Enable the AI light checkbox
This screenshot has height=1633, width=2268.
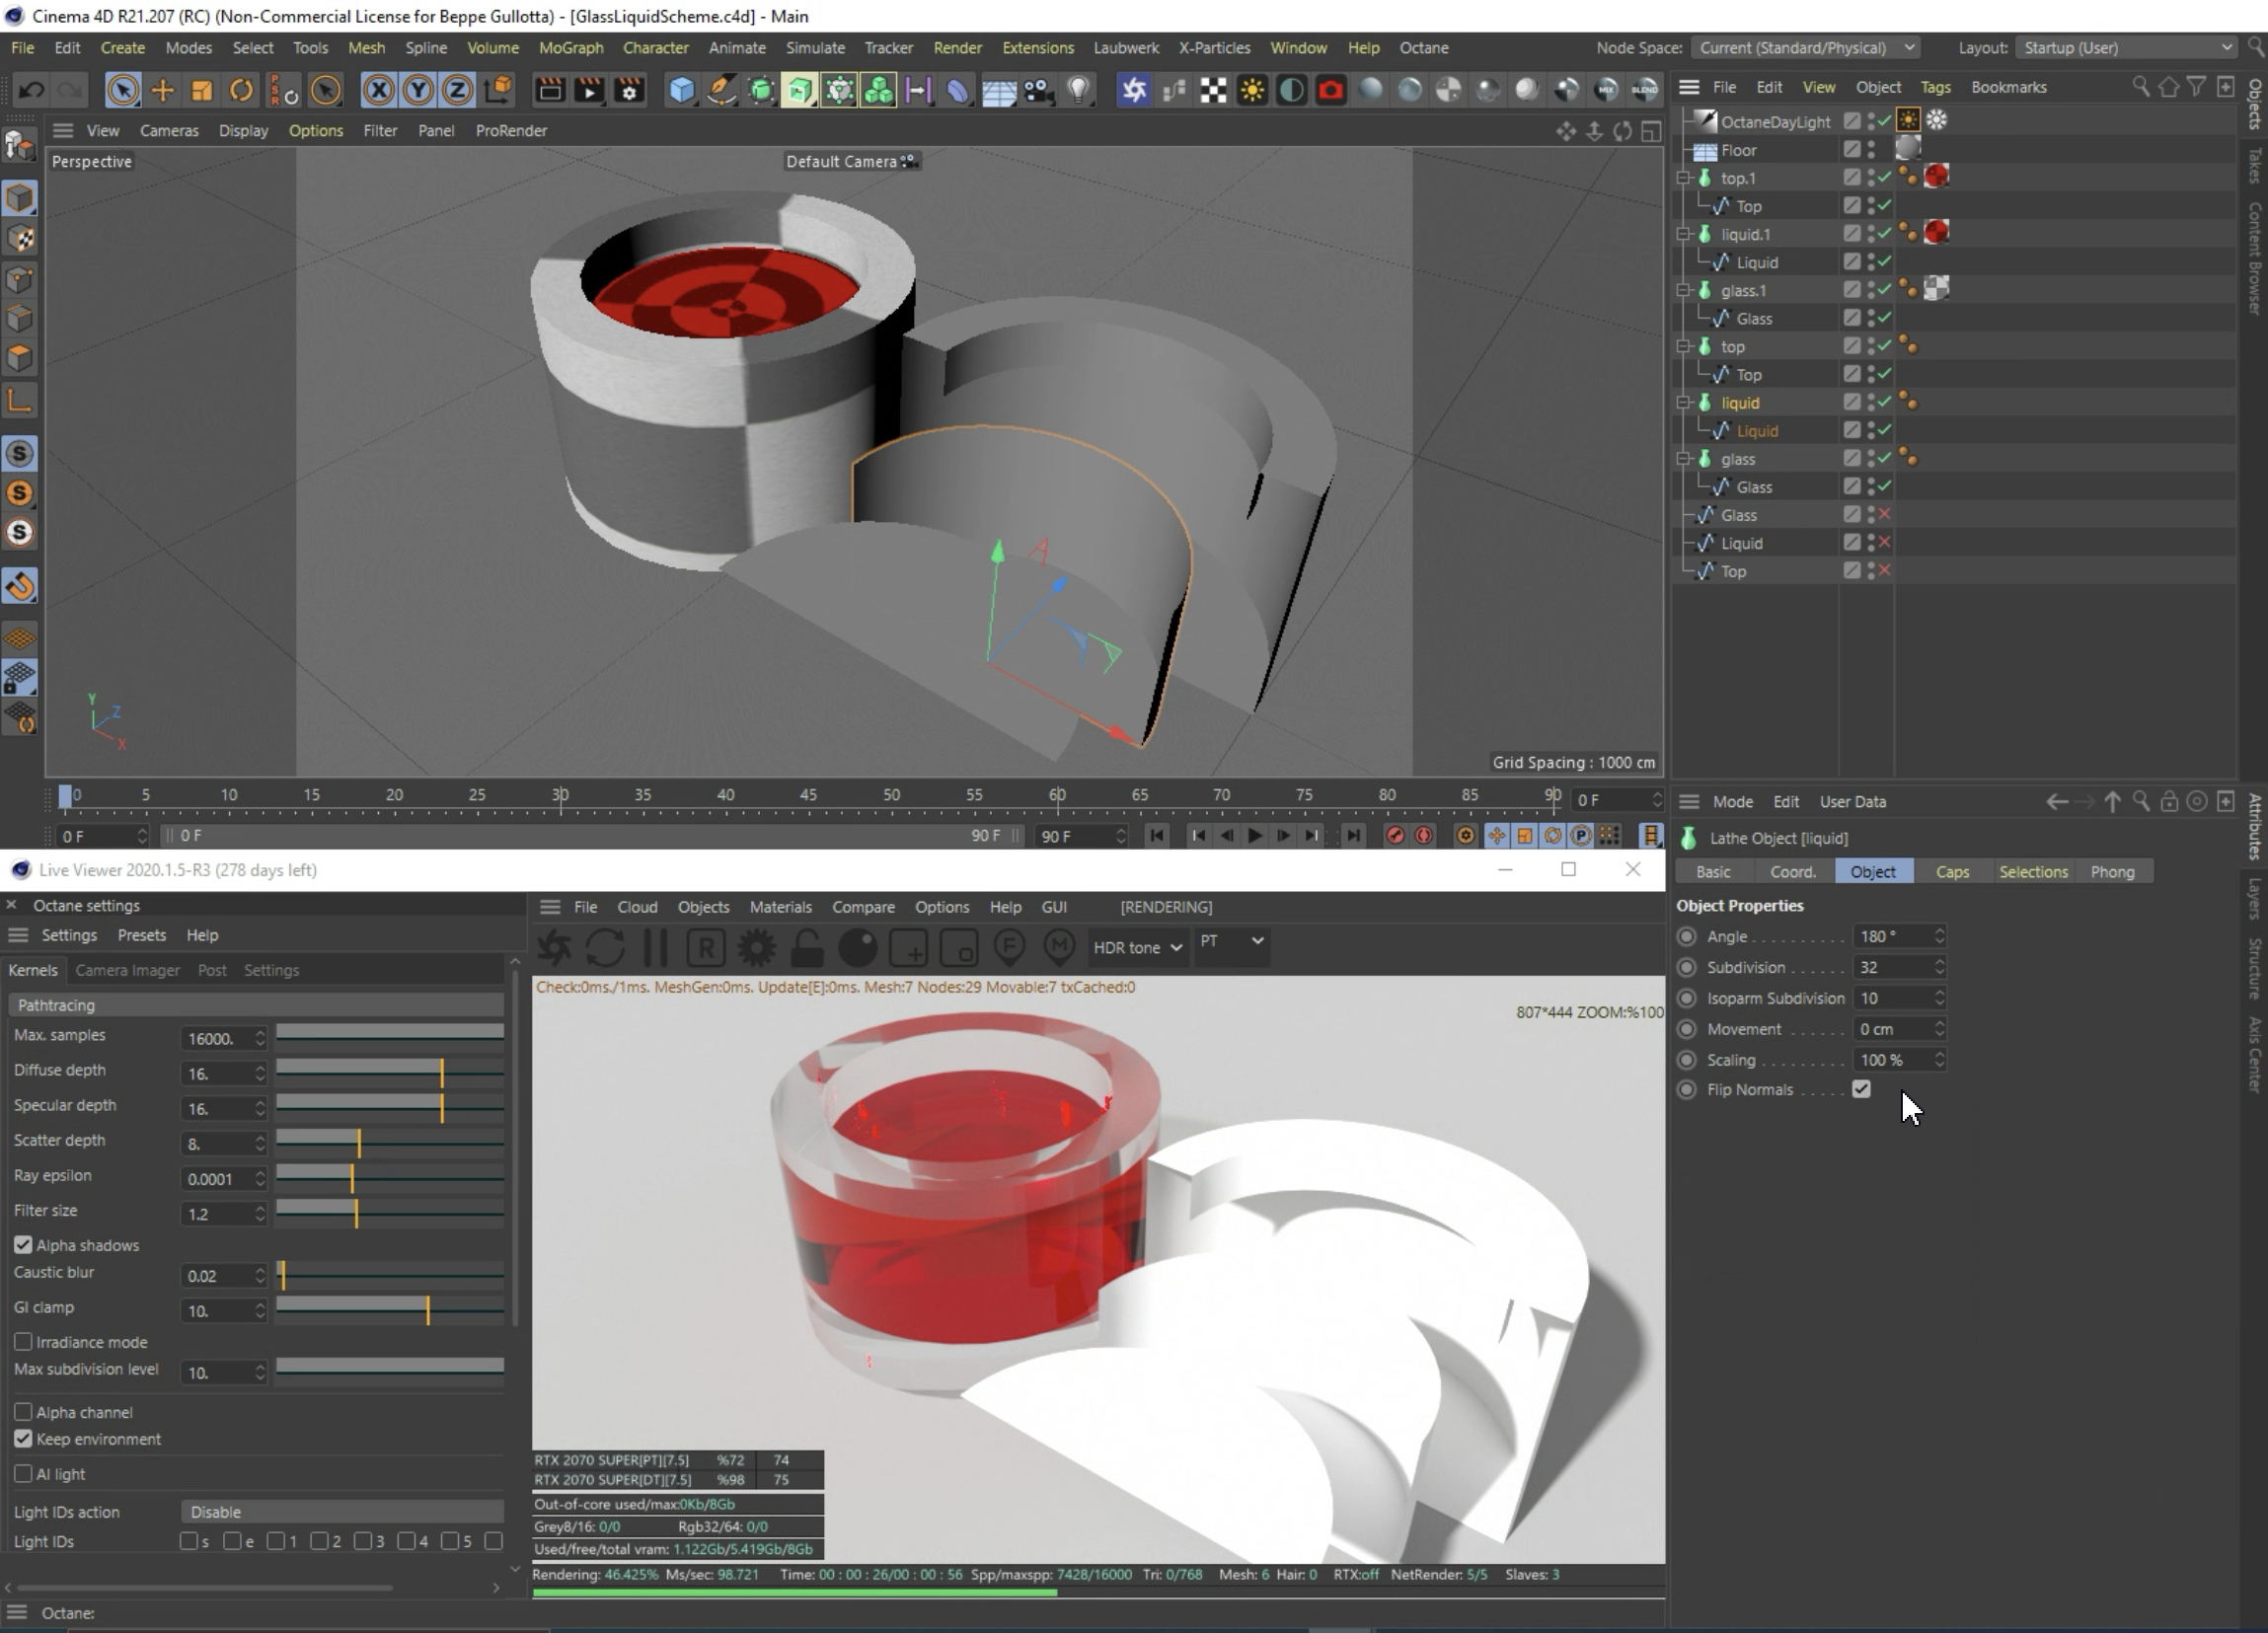[x=23, y=1474]
